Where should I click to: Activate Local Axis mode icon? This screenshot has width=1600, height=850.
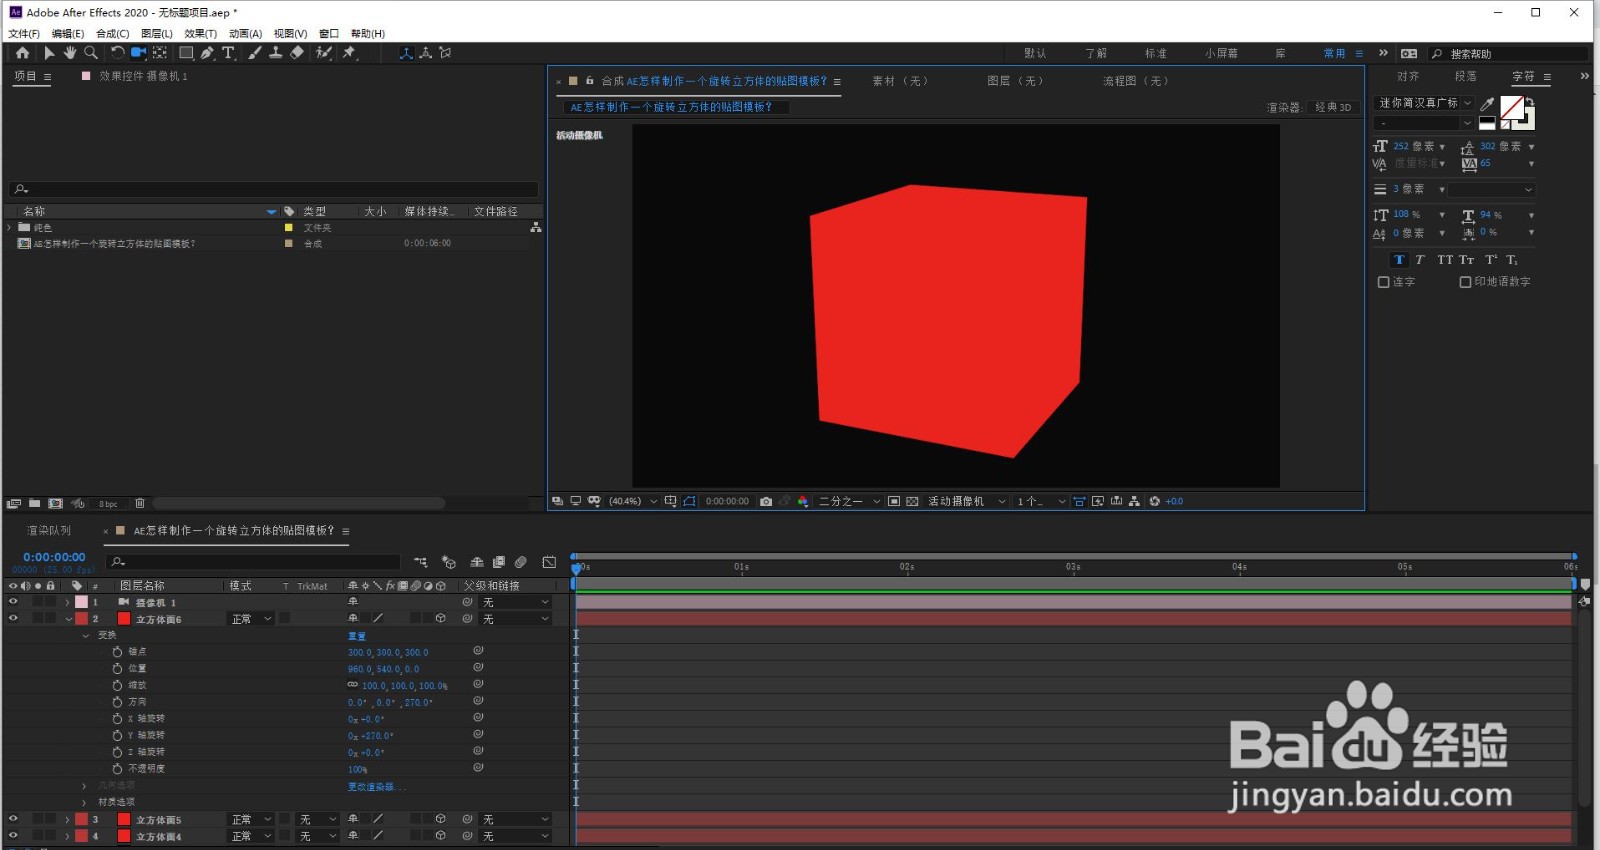click(406, 53)
